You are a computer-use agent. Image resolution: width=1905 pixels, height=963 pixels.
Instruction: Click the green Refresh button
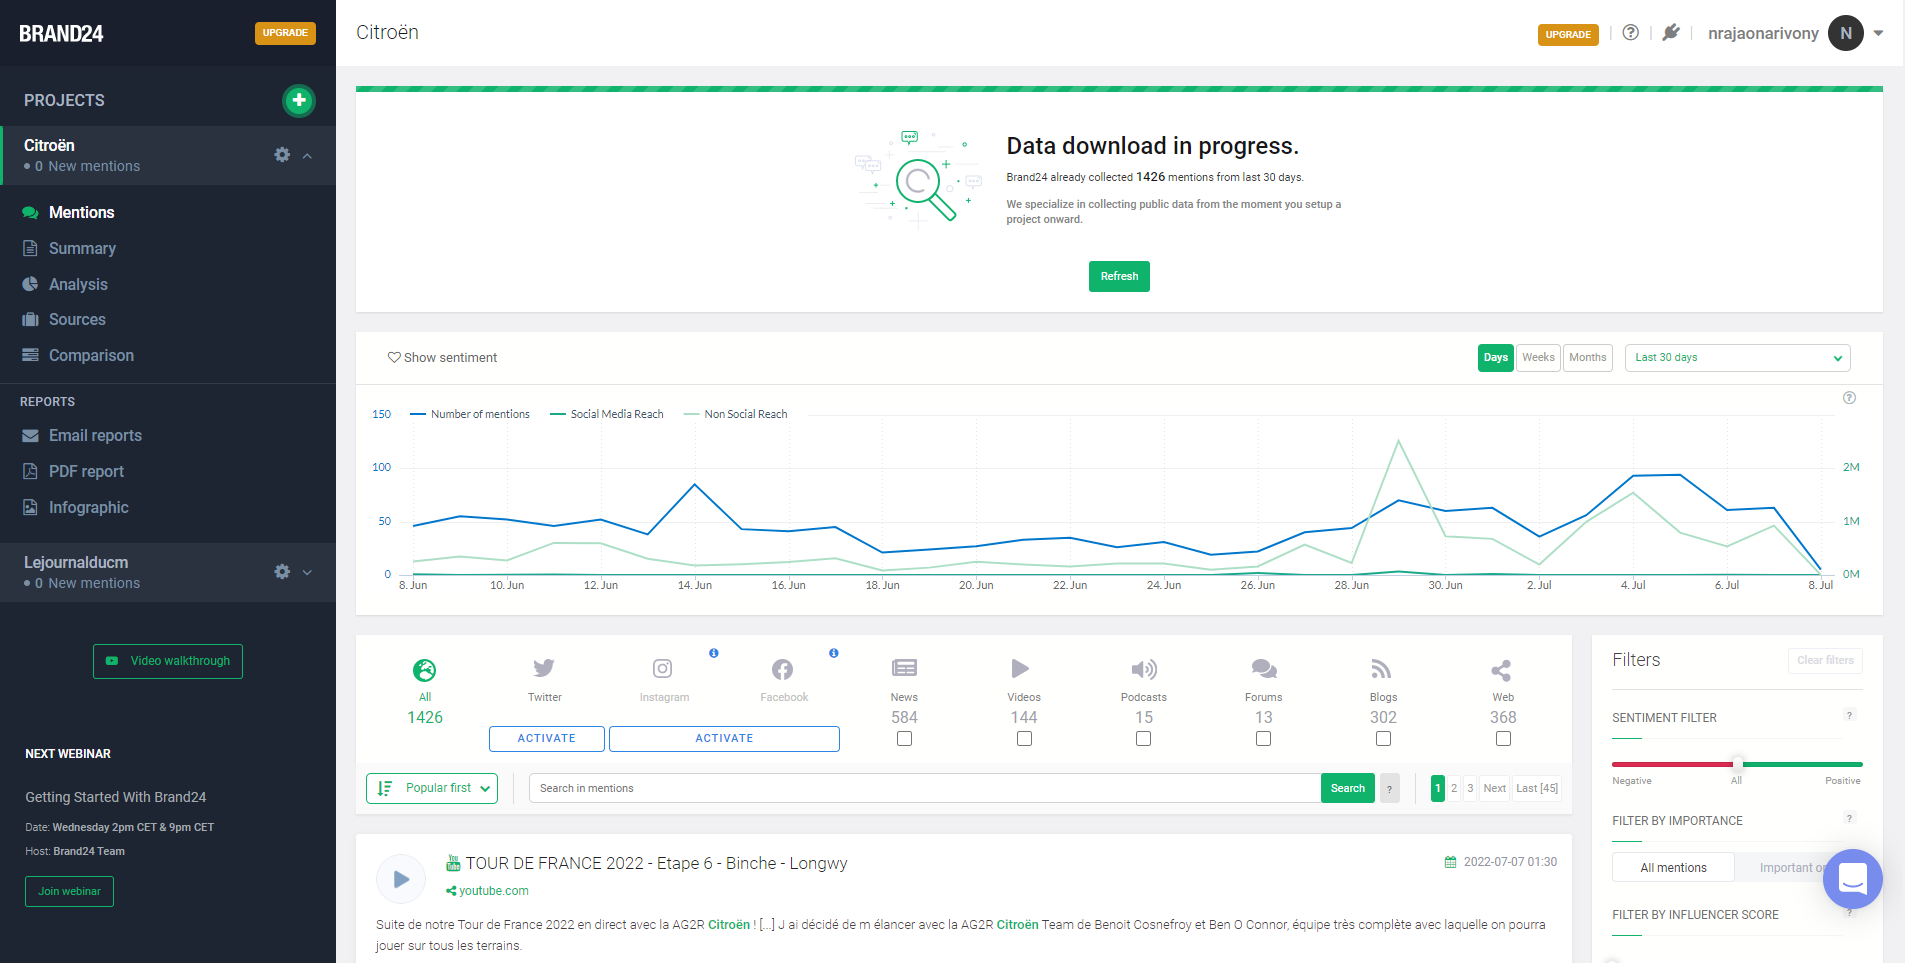1119,276
